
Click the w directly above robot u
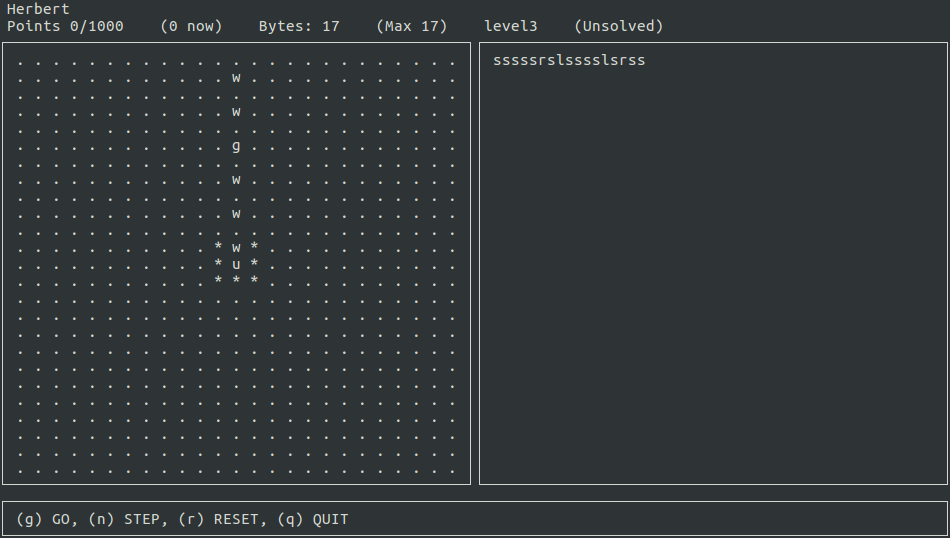coord(236,247)
